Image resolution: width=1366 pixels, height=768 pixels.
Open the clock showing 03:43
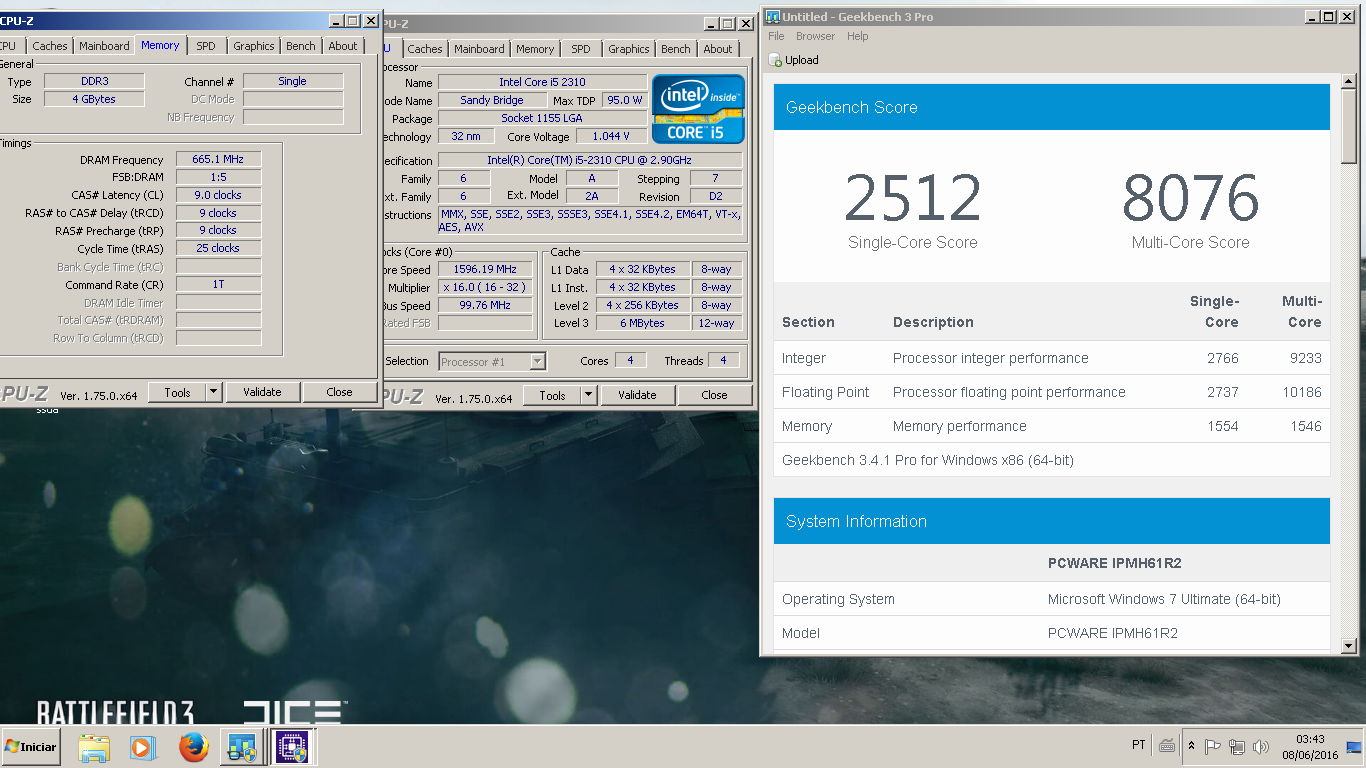(1310, 747)
